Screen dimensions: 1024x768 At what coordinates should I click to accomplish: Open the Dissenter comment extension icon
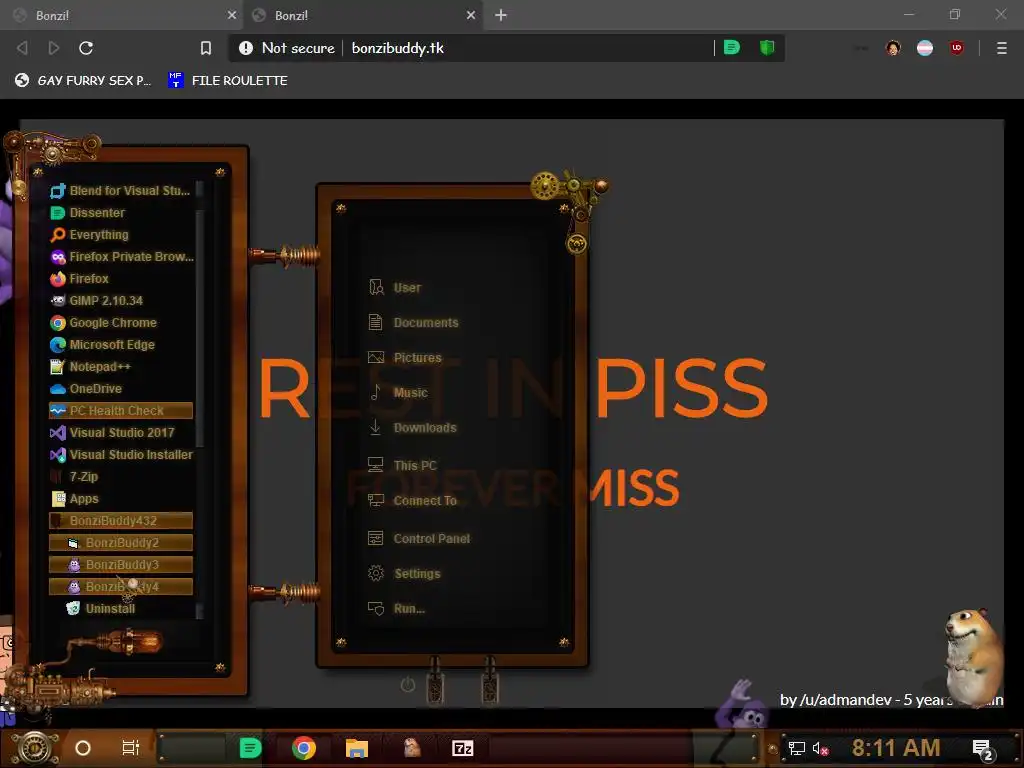732,47
